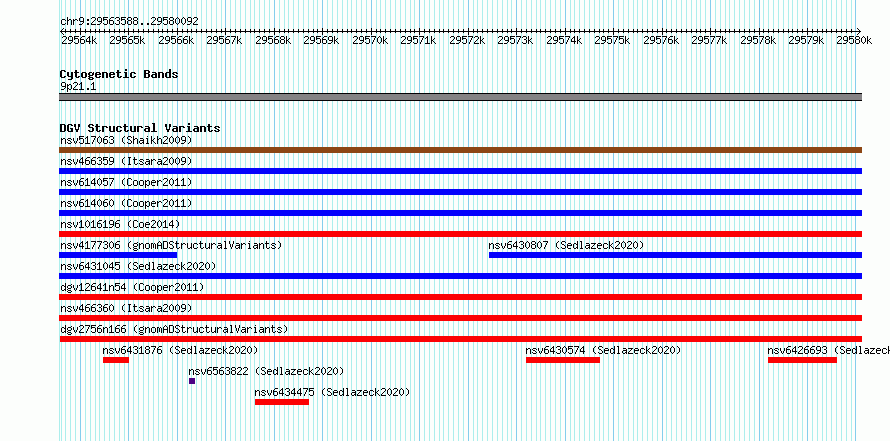Click dgv2756n166 (gnomADStructuralVariants) label
Viewport: 890px width, 441px height.
(x=174, y=329)
